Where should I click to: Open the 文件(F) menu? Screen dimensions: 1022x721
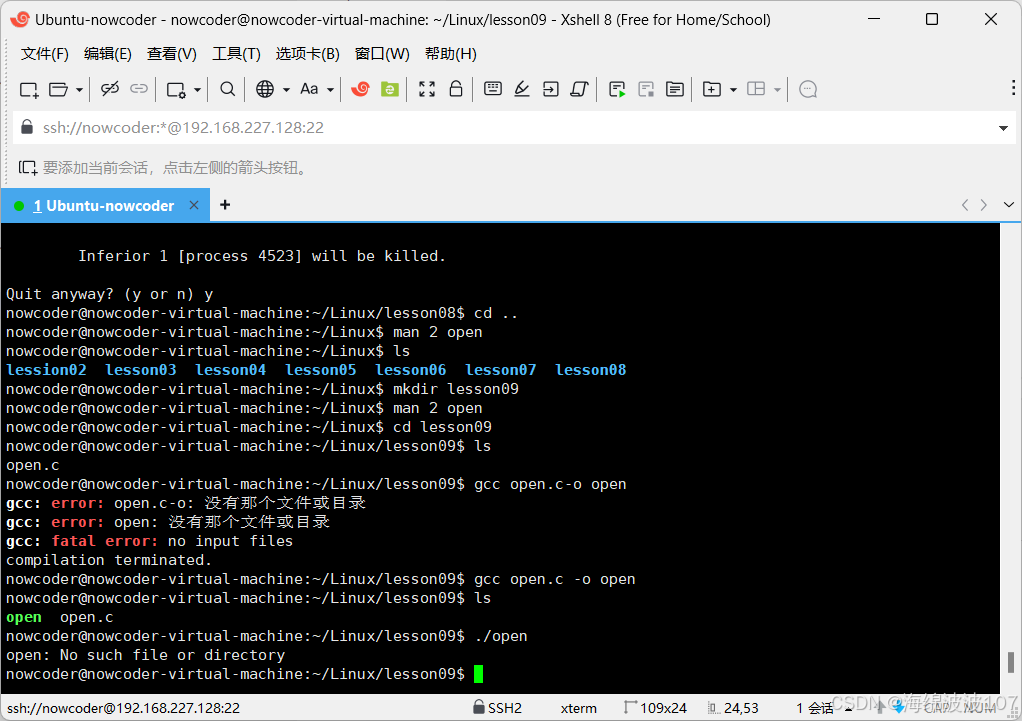[x=44, y=53]
